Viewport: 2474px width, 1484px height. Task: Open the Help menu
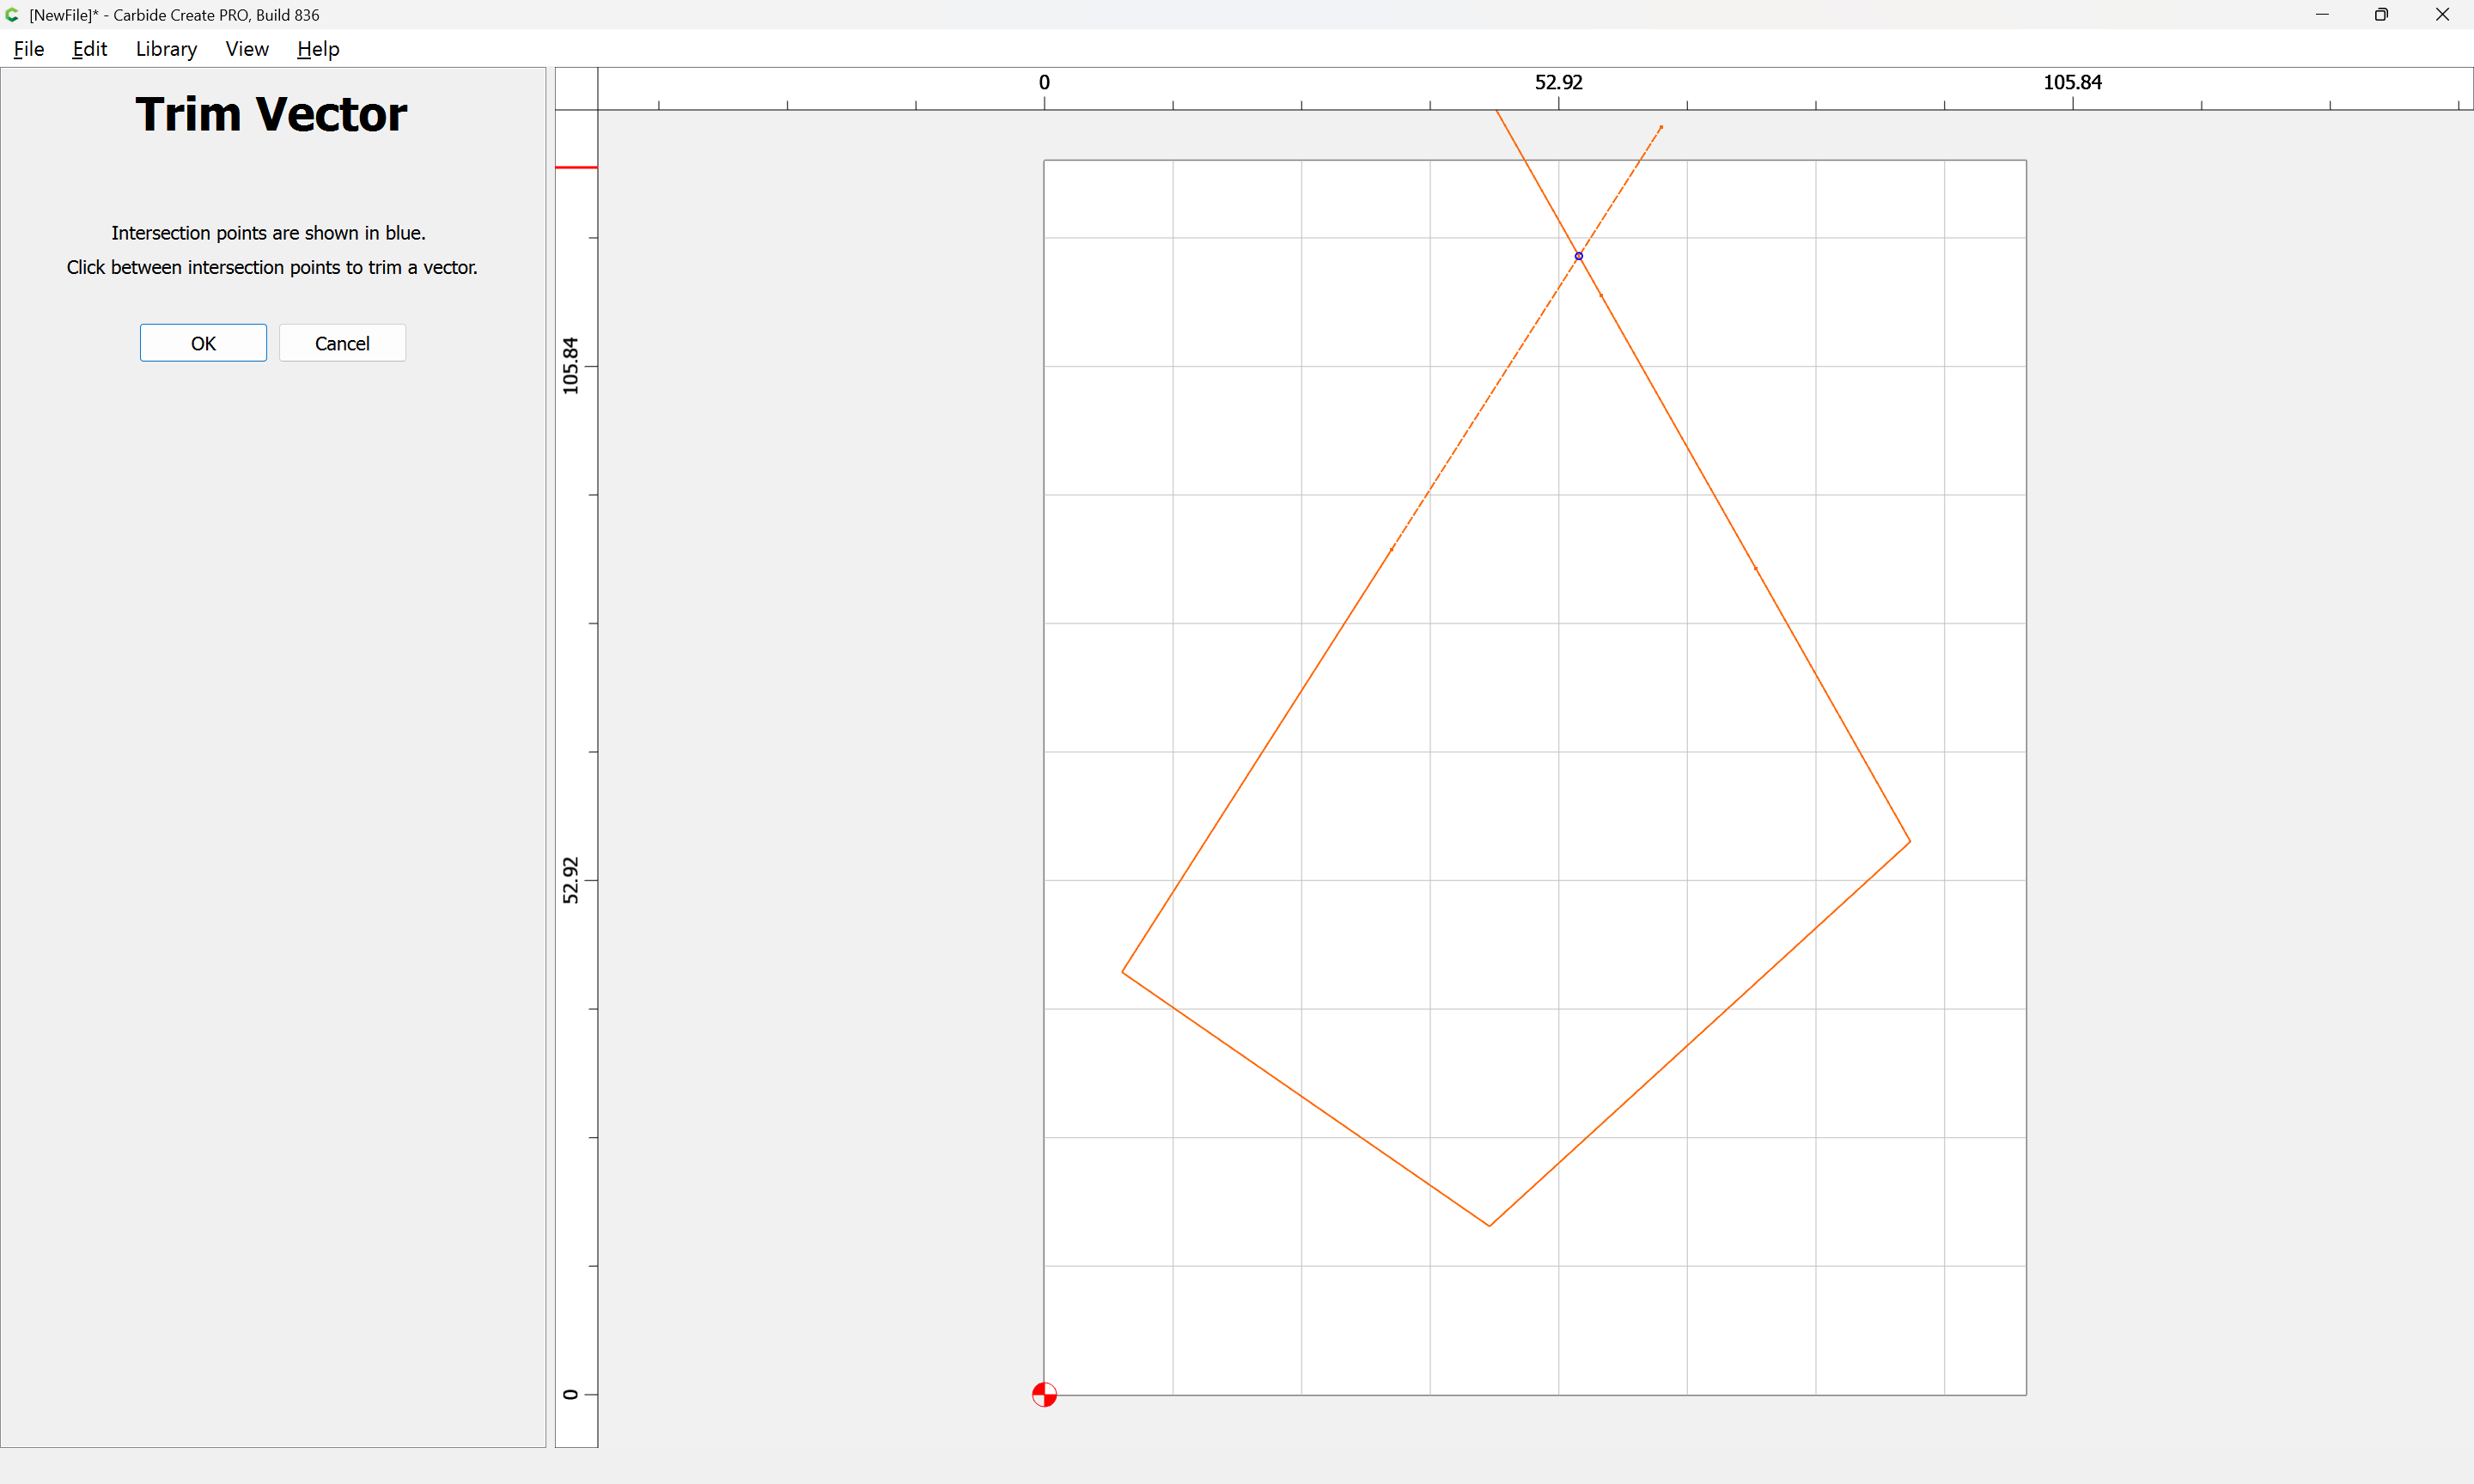point(318,49)
